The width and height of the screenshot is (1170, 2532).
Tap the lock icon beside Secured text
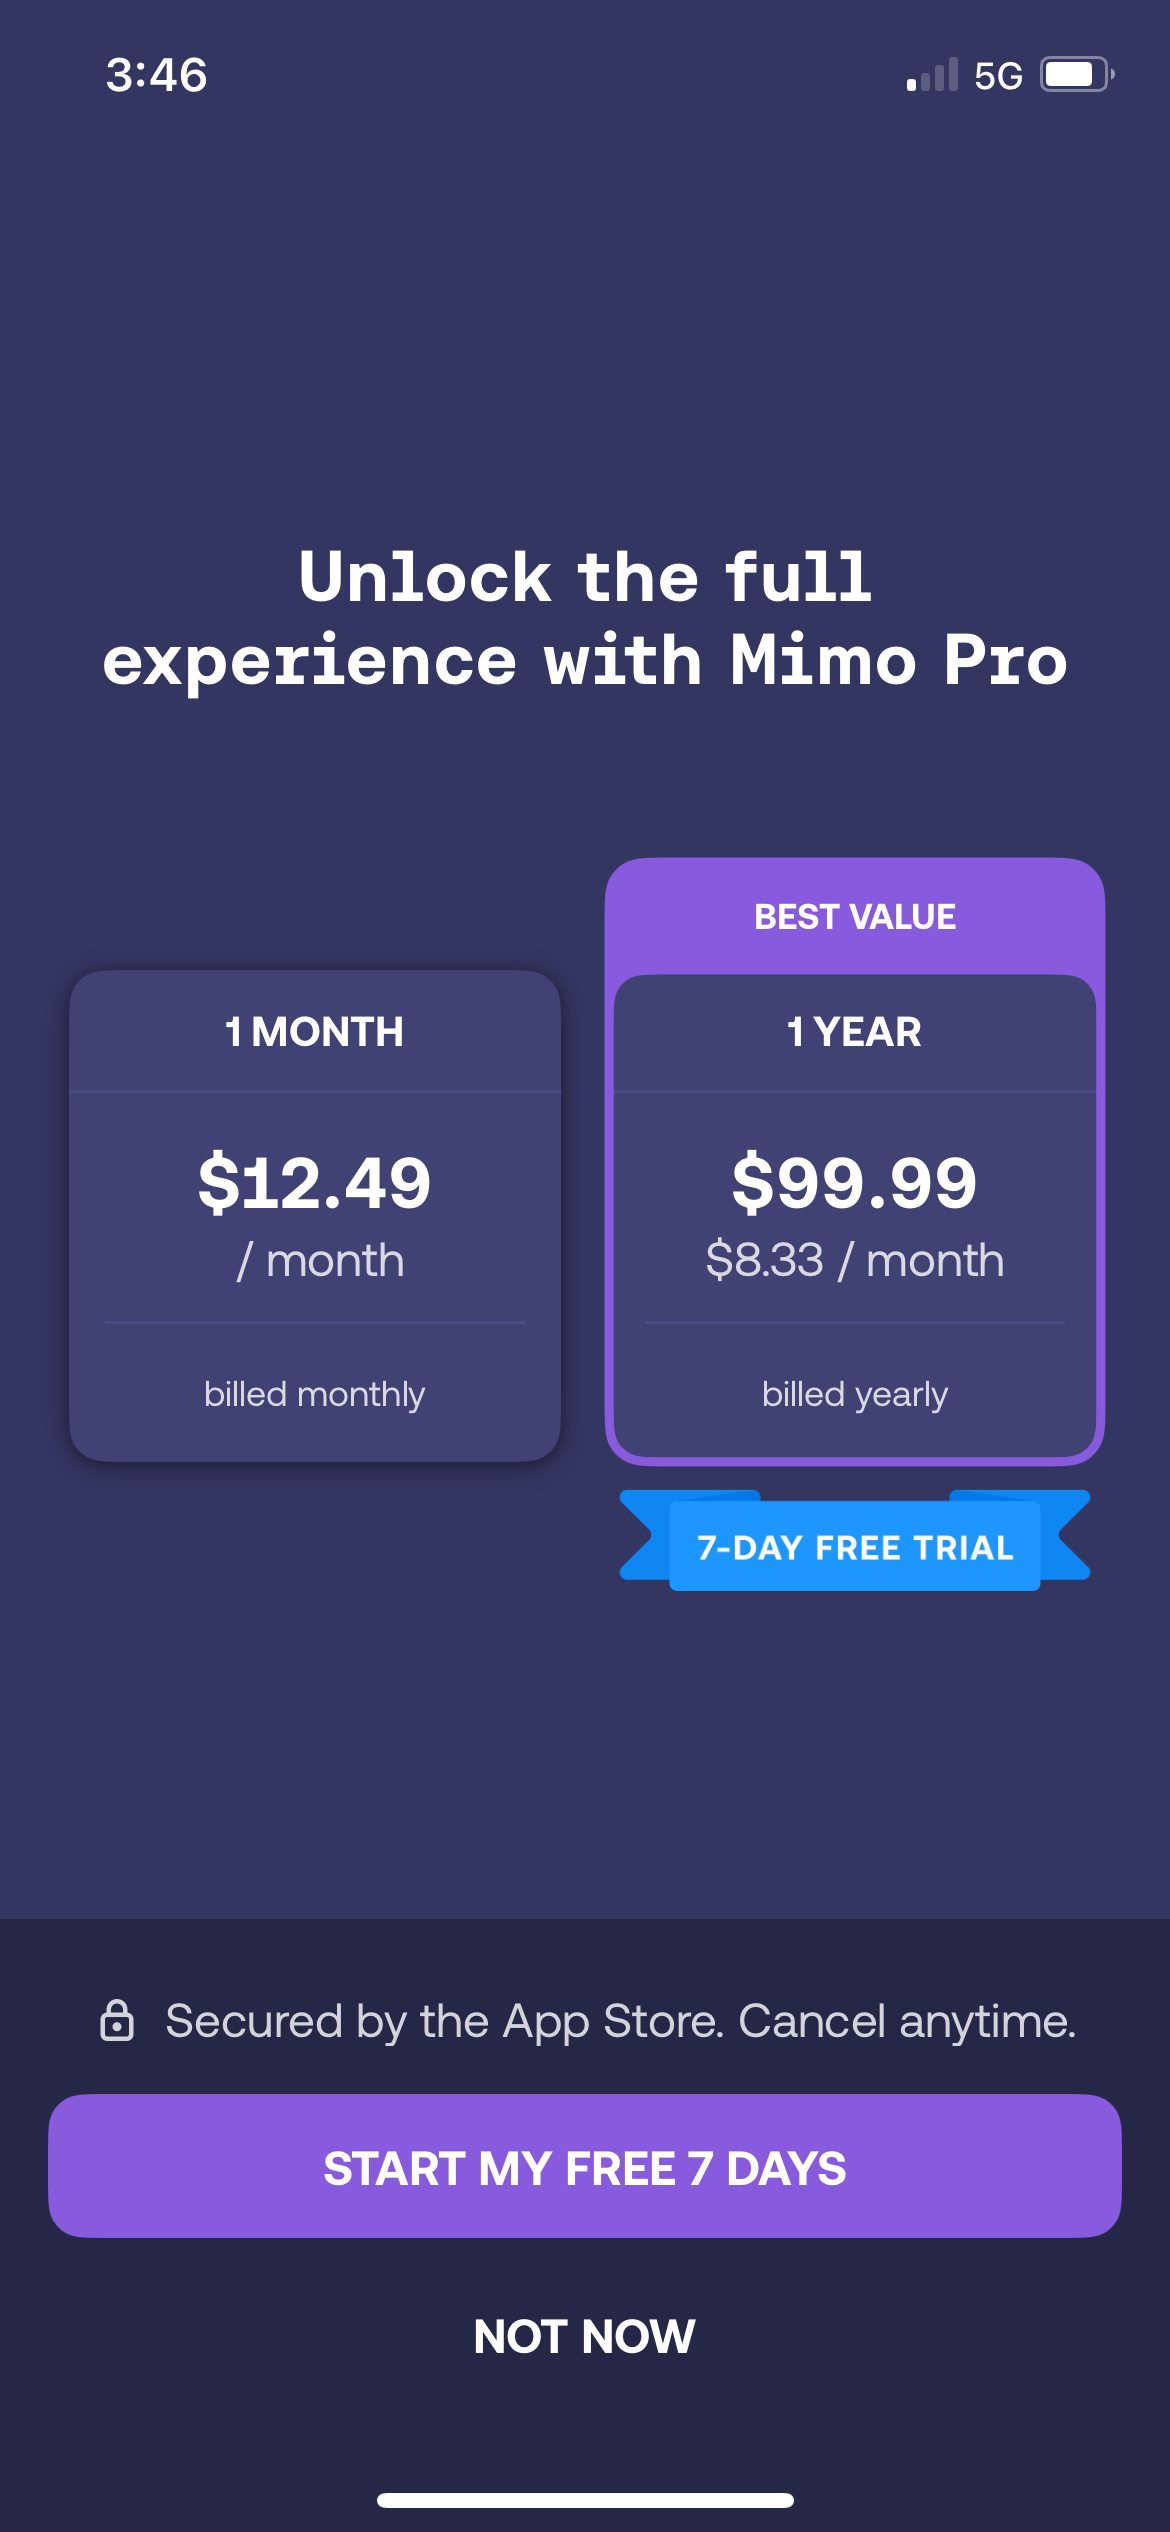(117, 2020)
